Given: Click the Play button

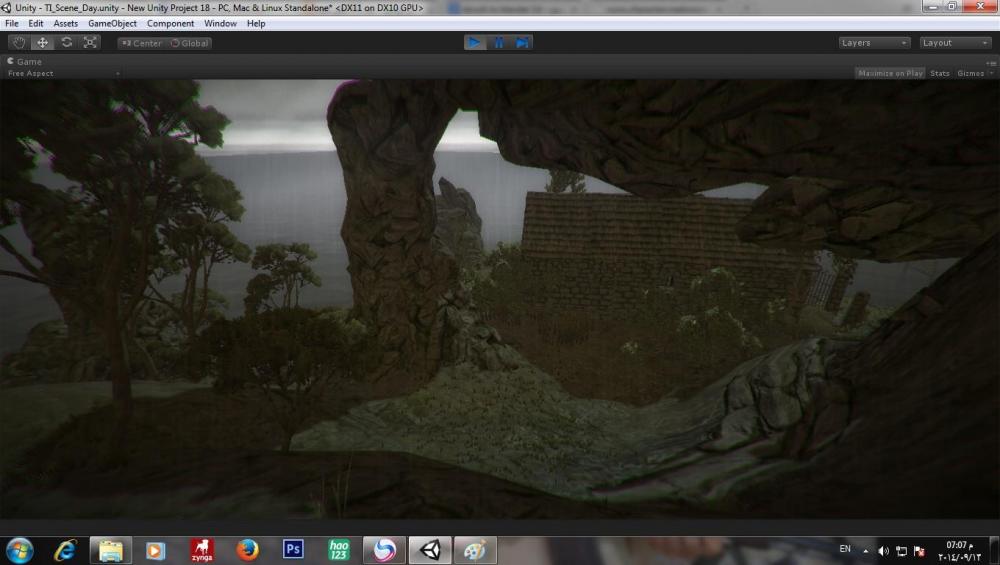Looking at the screenshot, I should click(x=474, y=43).
